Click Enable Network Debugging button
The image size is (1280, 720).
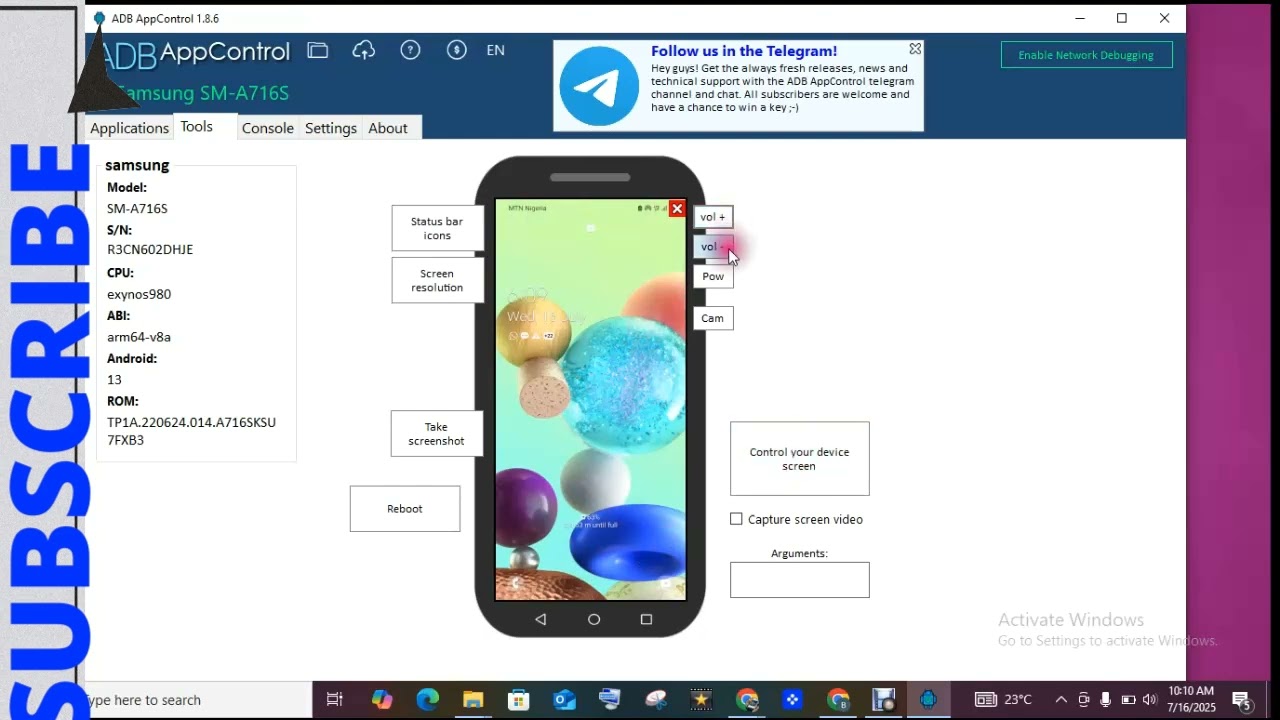click(1086, 55)
